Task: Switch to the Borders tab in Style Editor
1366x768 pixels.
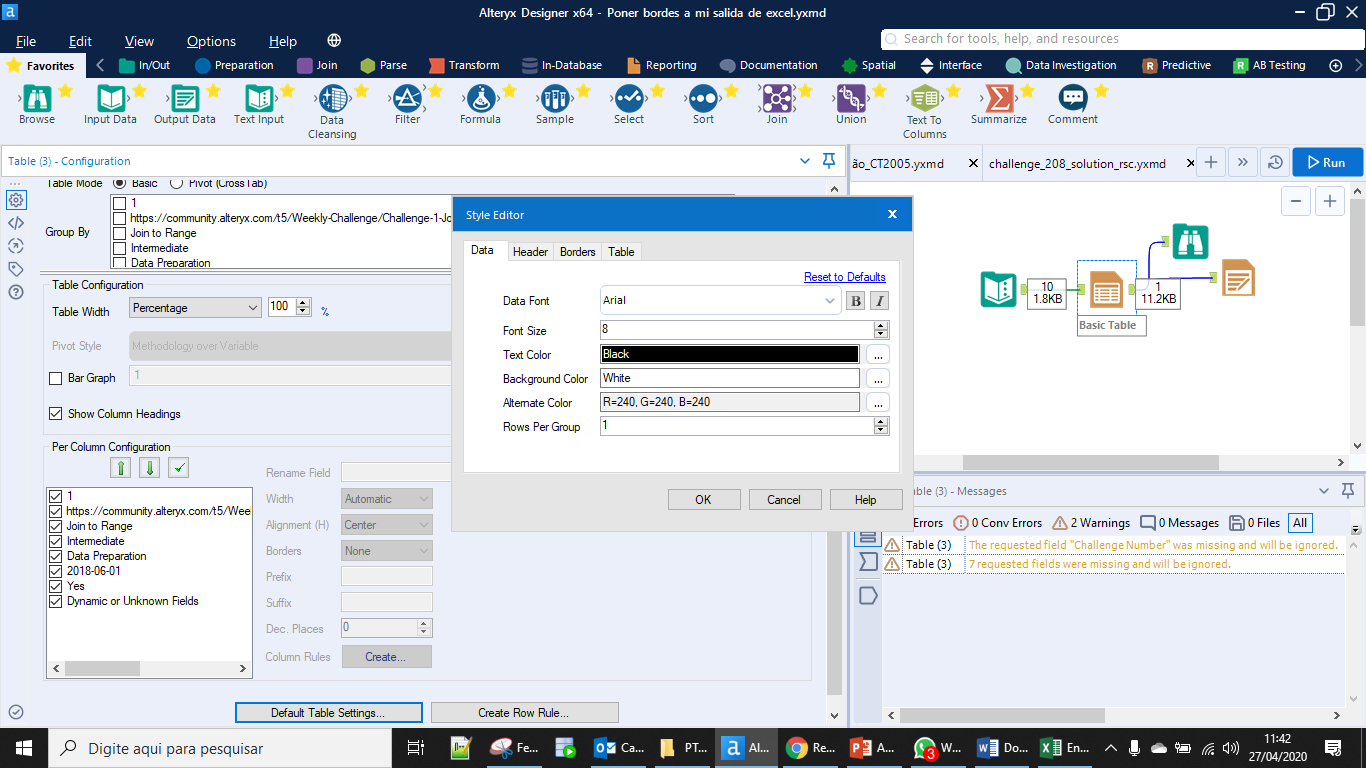Action: (577, 251)
